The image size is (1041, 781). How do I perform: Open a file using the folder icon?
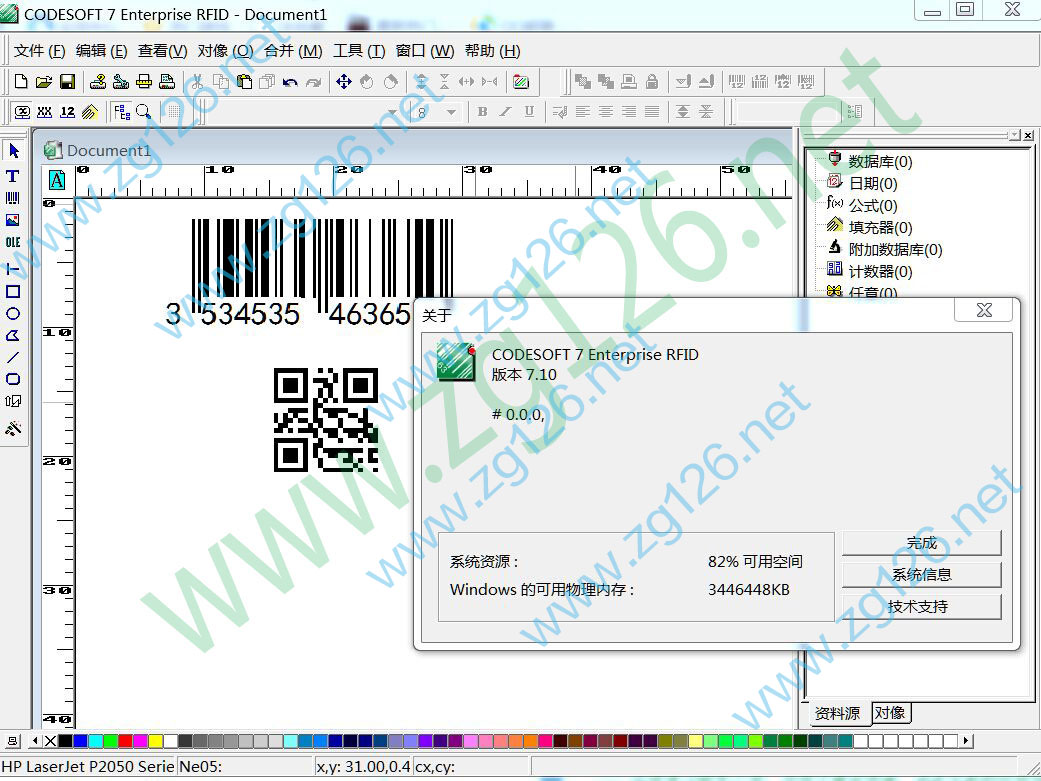(x=44, y=82)
